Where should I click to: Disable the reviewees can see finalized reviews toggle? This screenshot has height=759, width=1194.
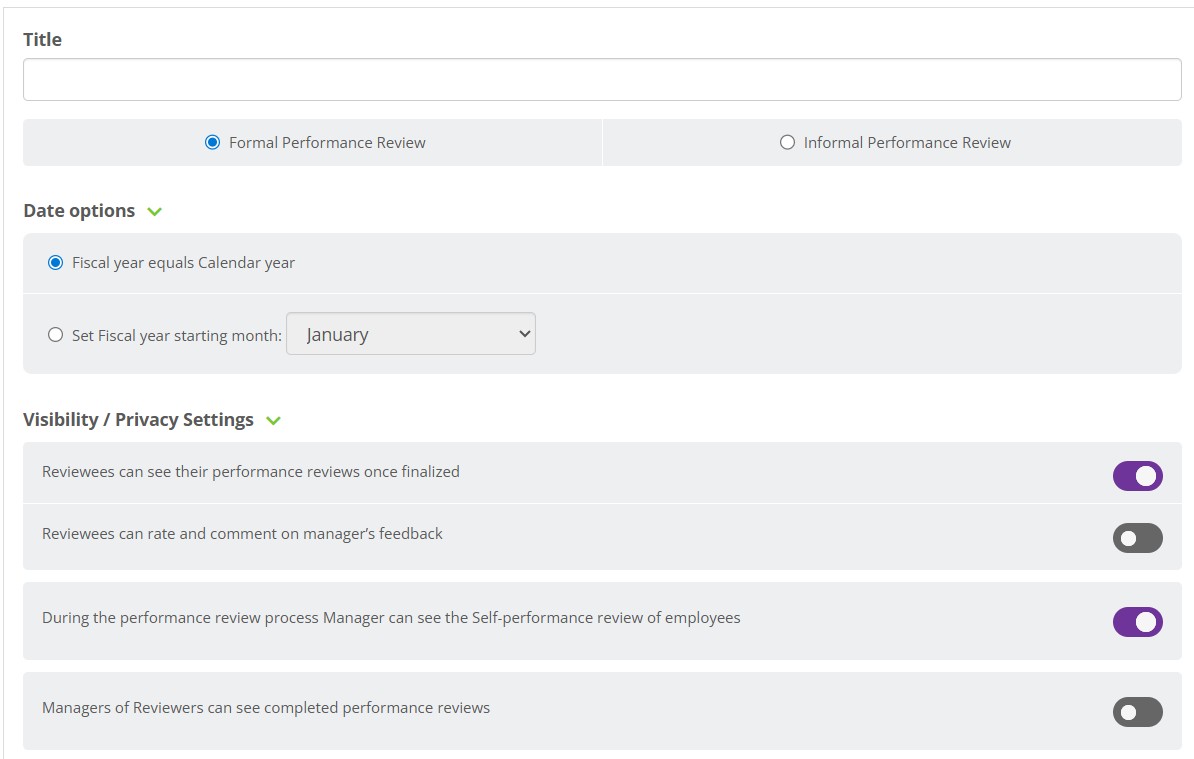pyautogui.click(x=1137, y=476)
